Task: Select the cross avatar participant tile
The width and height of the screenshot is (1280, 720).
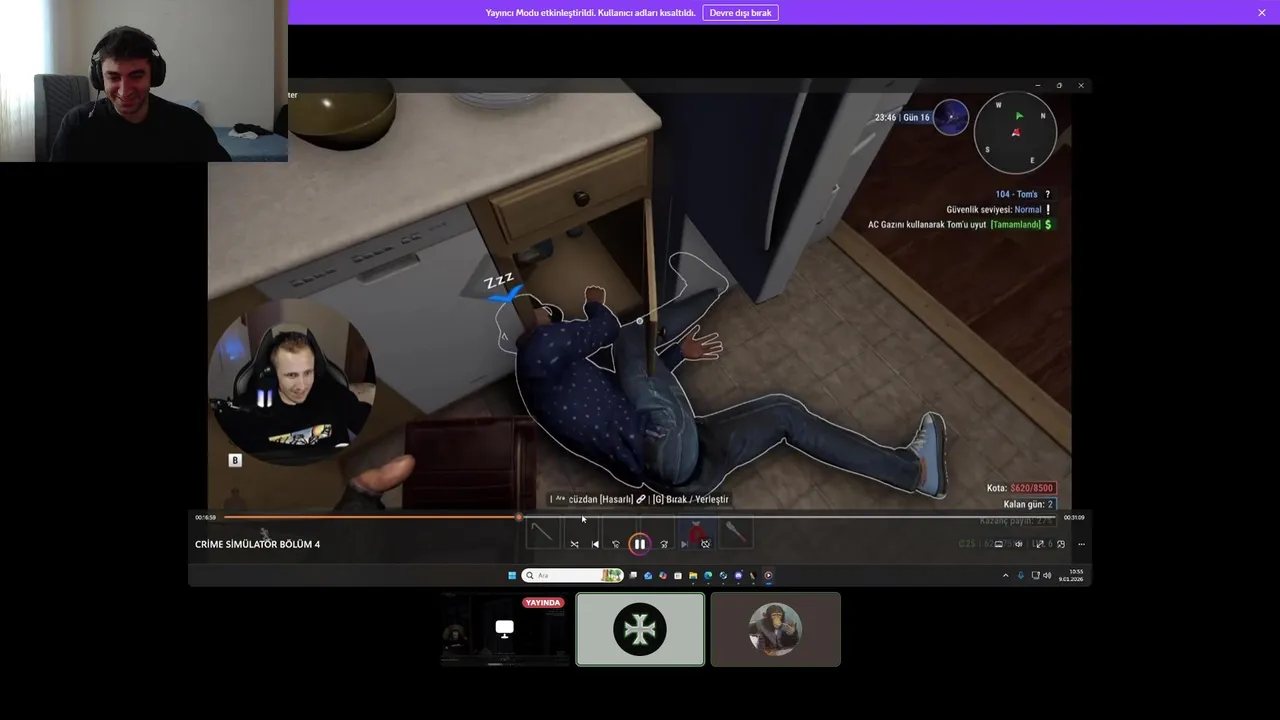Action: click(640, 629)
